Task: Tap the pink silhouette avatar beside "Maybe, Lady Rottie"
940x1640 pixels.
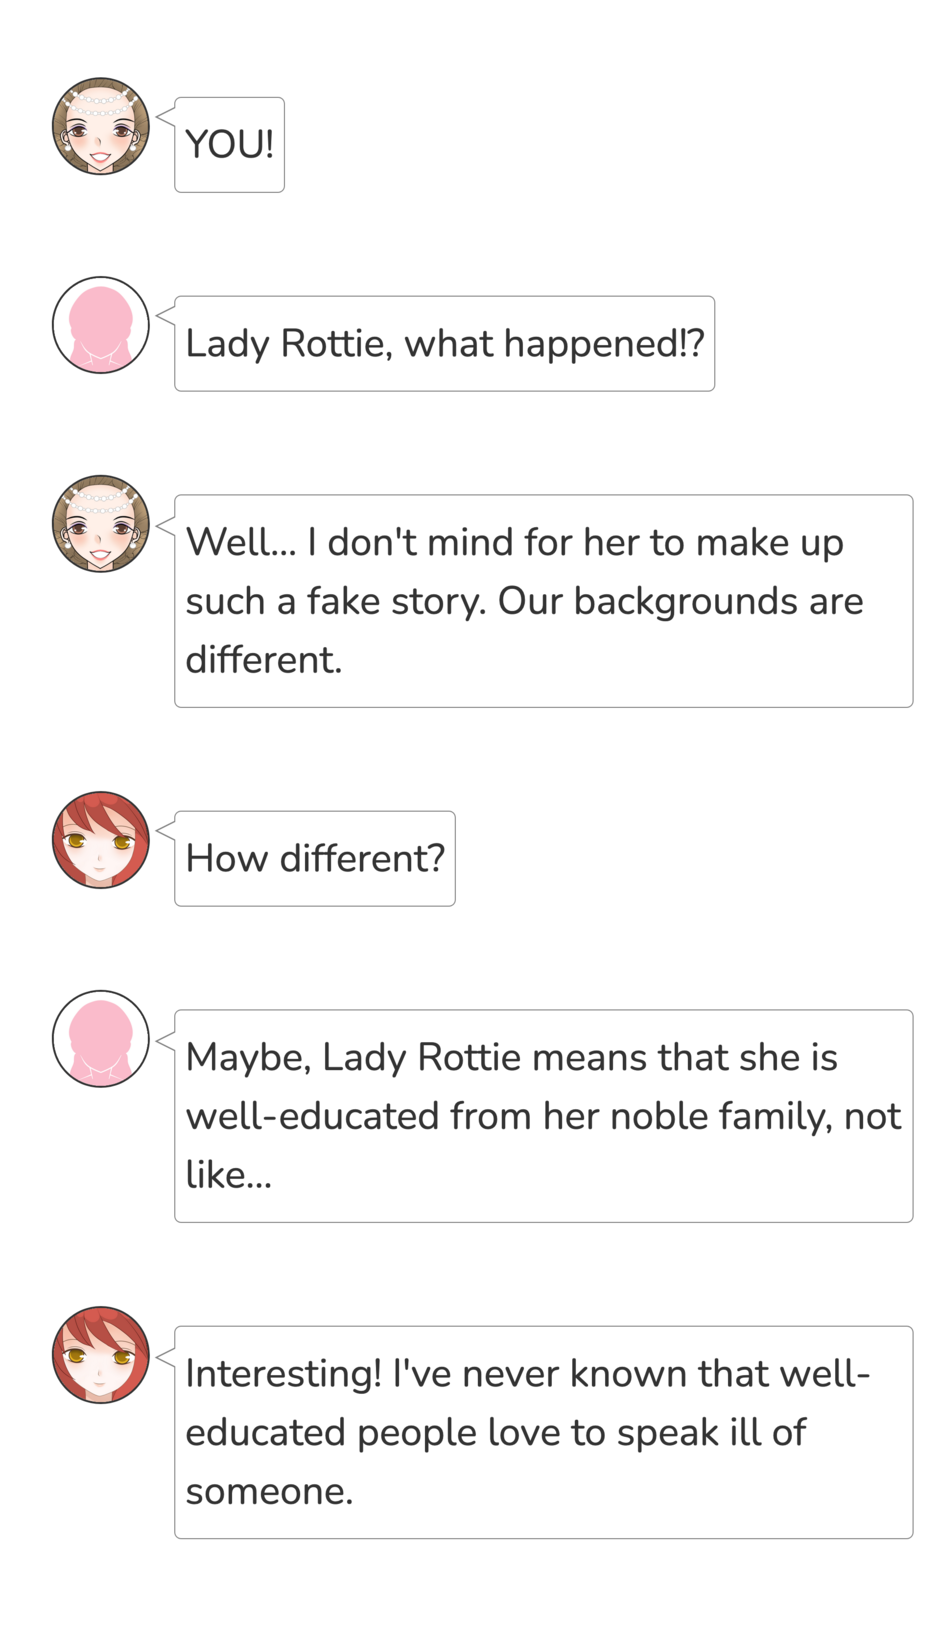Action: point(100,1039)
